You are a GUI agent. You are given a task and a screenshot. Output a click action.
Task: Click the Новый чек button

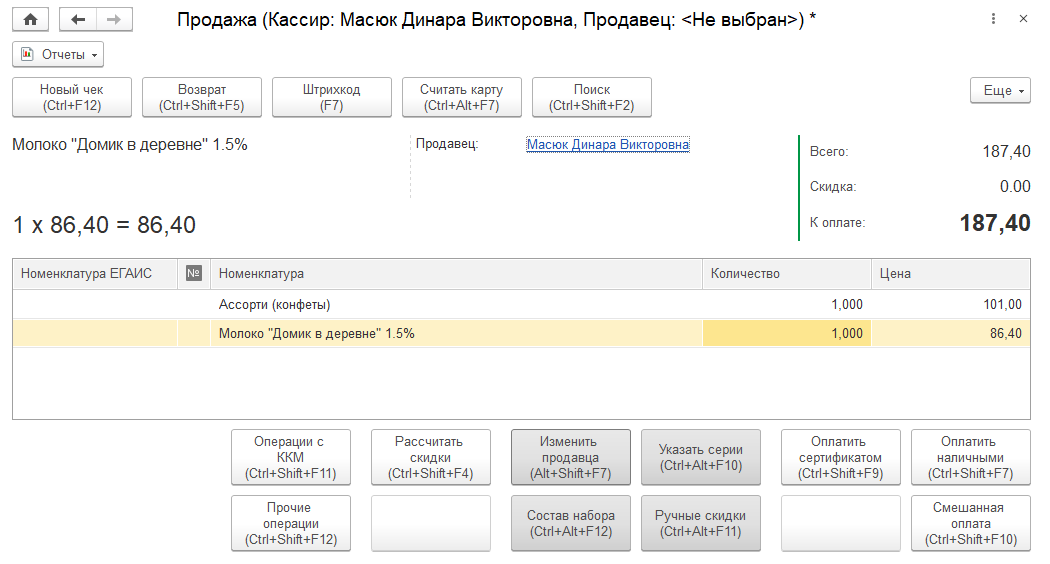point(72,97)
